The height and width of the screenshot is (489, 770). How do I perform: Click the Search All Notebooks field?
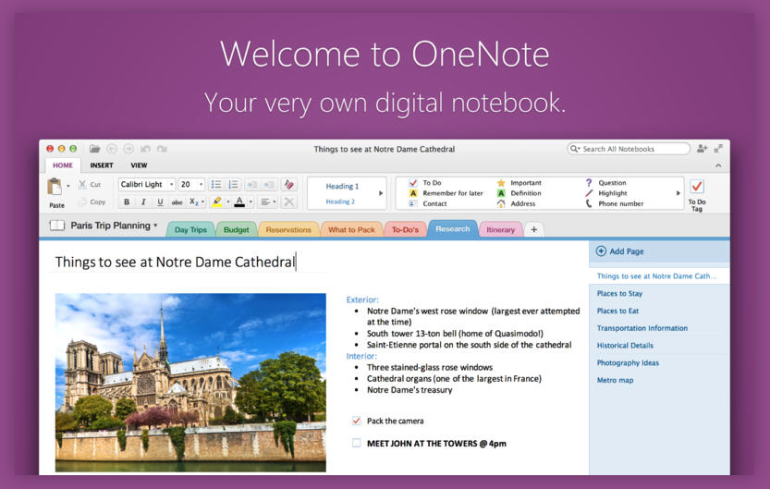point(632,149)
